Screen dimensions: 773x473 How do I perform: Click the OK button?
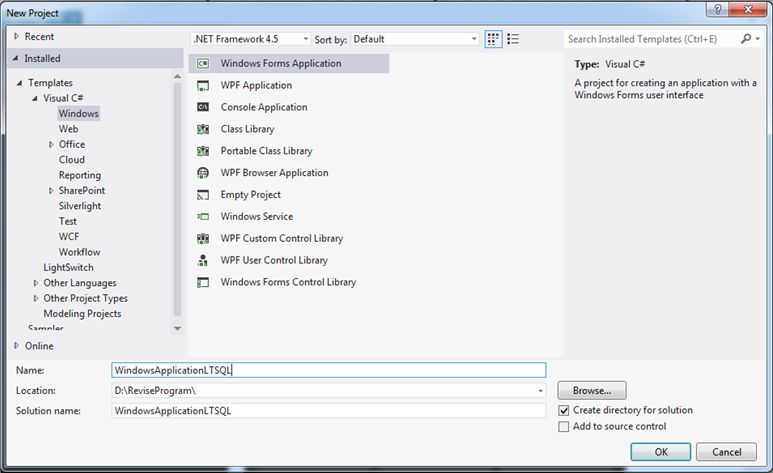661,452
